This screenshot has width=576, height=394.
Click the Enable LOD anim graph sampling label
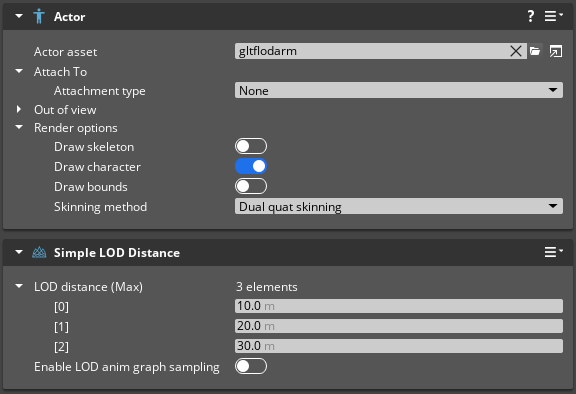coord(127,367)
